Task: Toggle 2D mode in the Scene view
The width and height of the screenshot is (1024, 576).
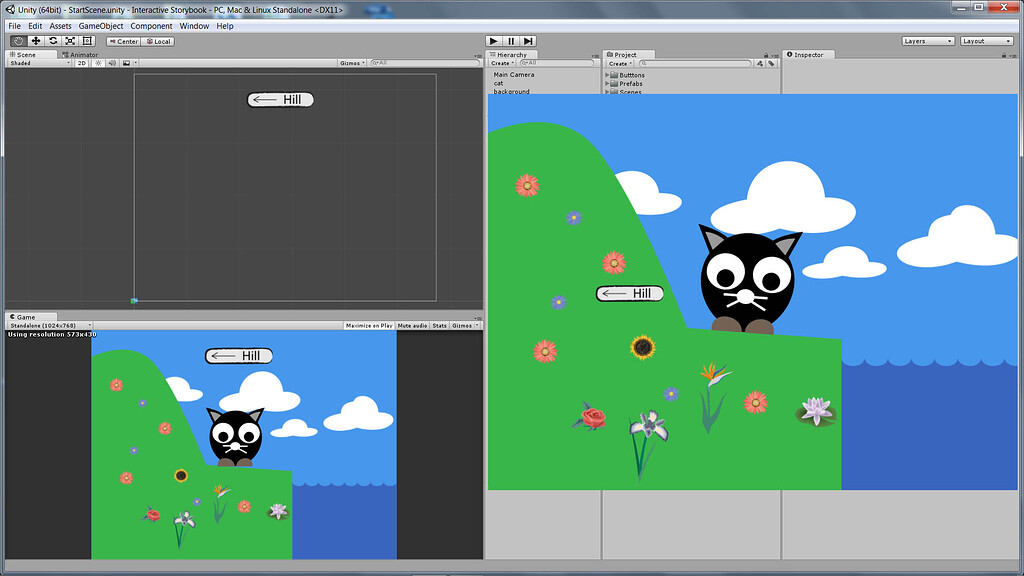Action: click(x=82, y=62)
